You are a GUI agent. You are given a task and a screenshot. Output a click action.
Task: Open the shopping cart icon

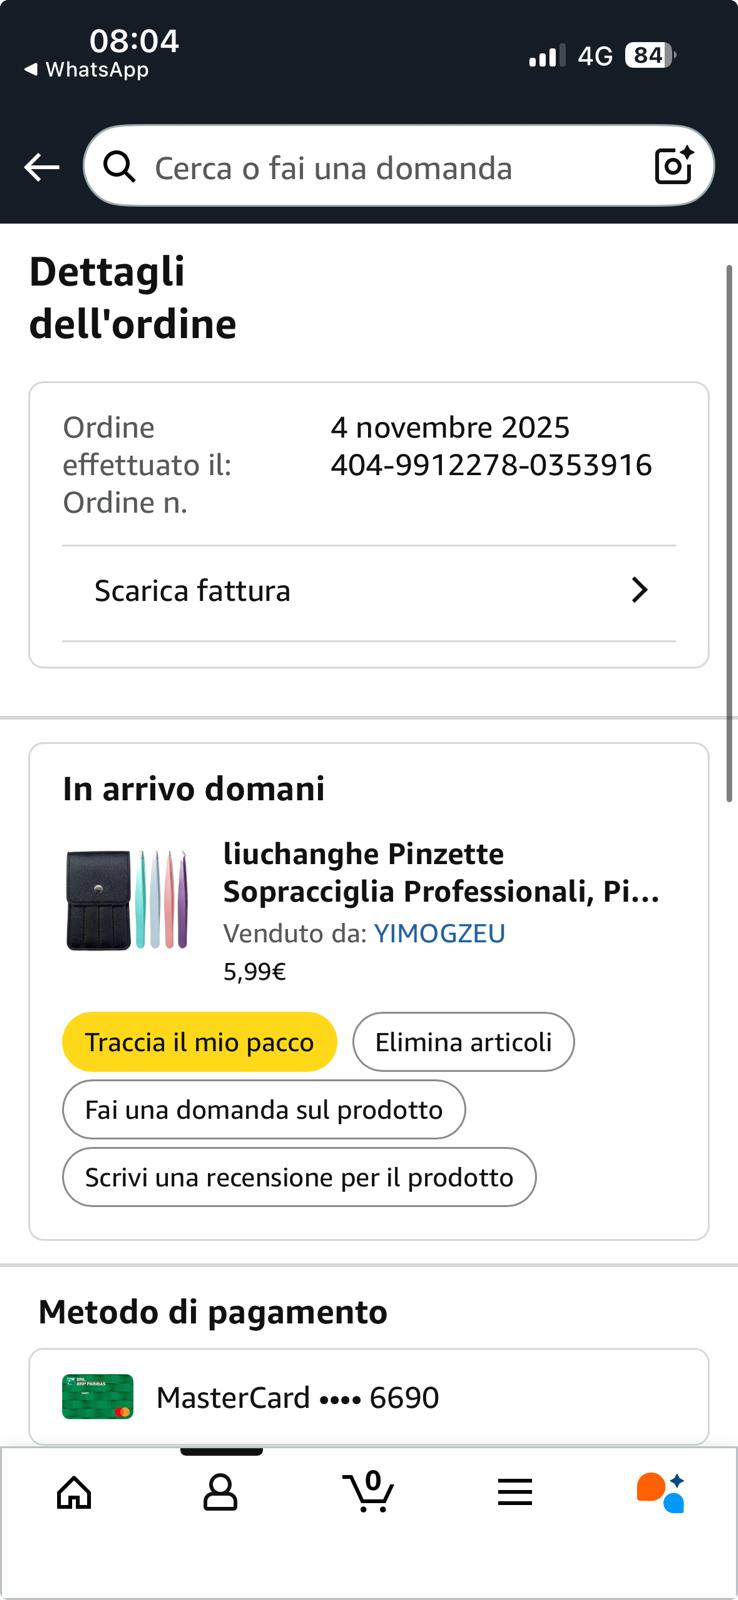pos(369,1491)
